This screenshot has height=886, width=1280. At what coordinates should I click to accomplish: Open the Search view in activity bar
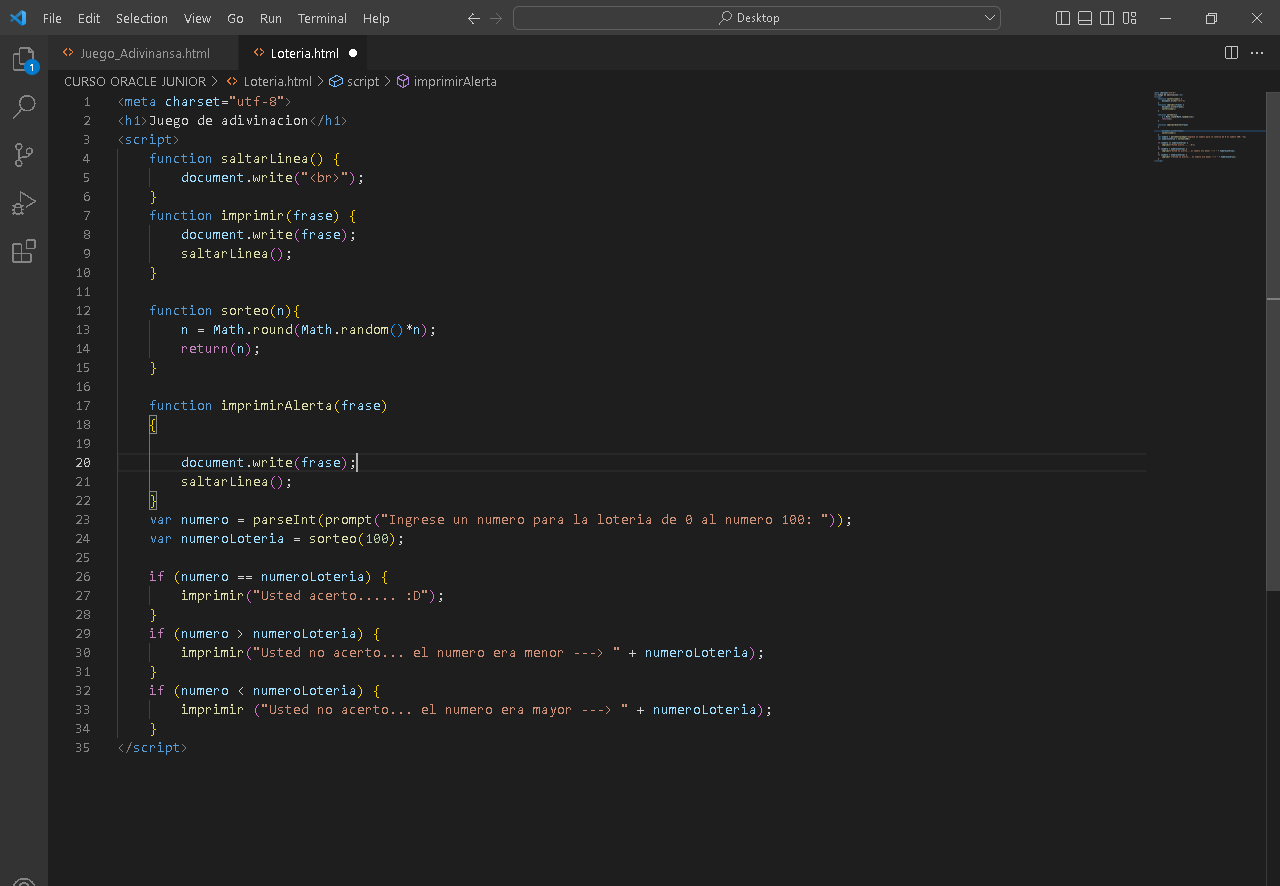tap(24, 107)
